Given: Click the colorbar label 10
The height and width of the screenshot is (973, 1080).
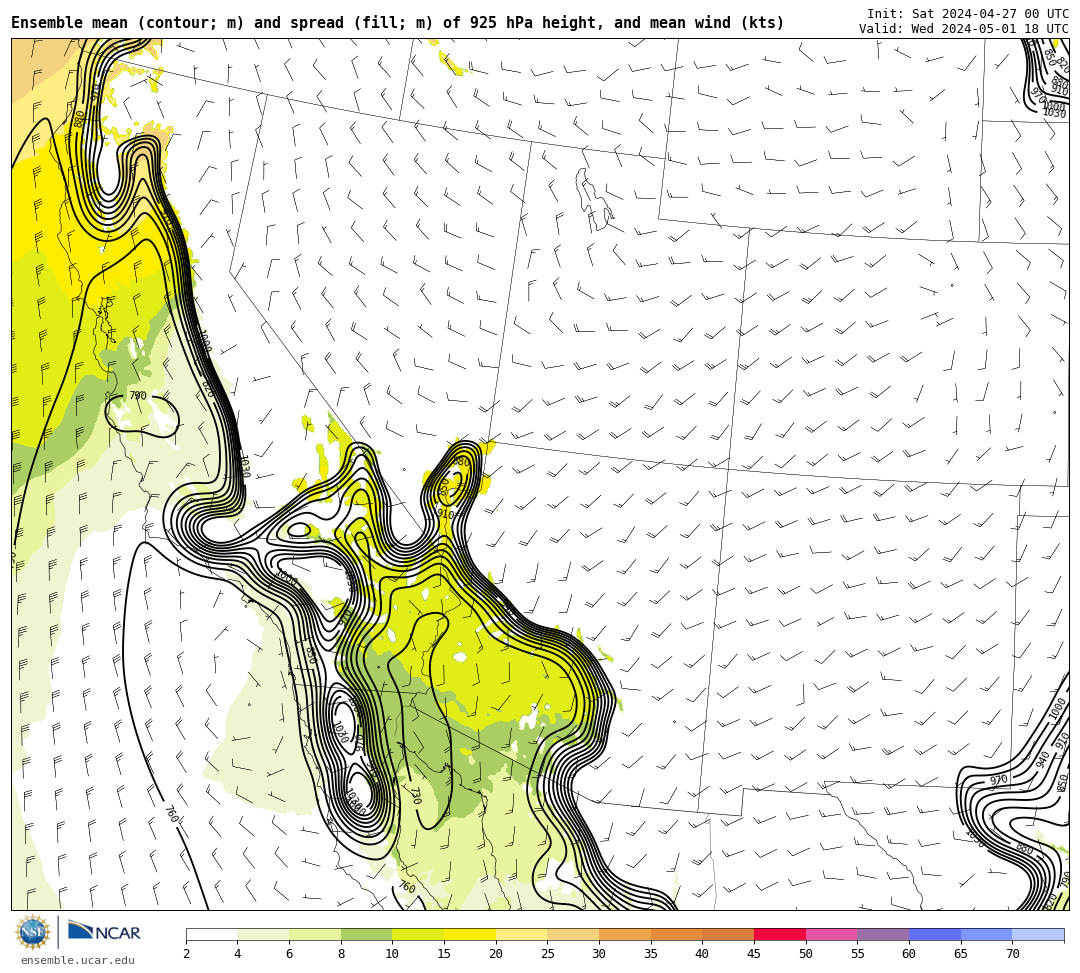Looking at the screenshot, I should [392, 954].
